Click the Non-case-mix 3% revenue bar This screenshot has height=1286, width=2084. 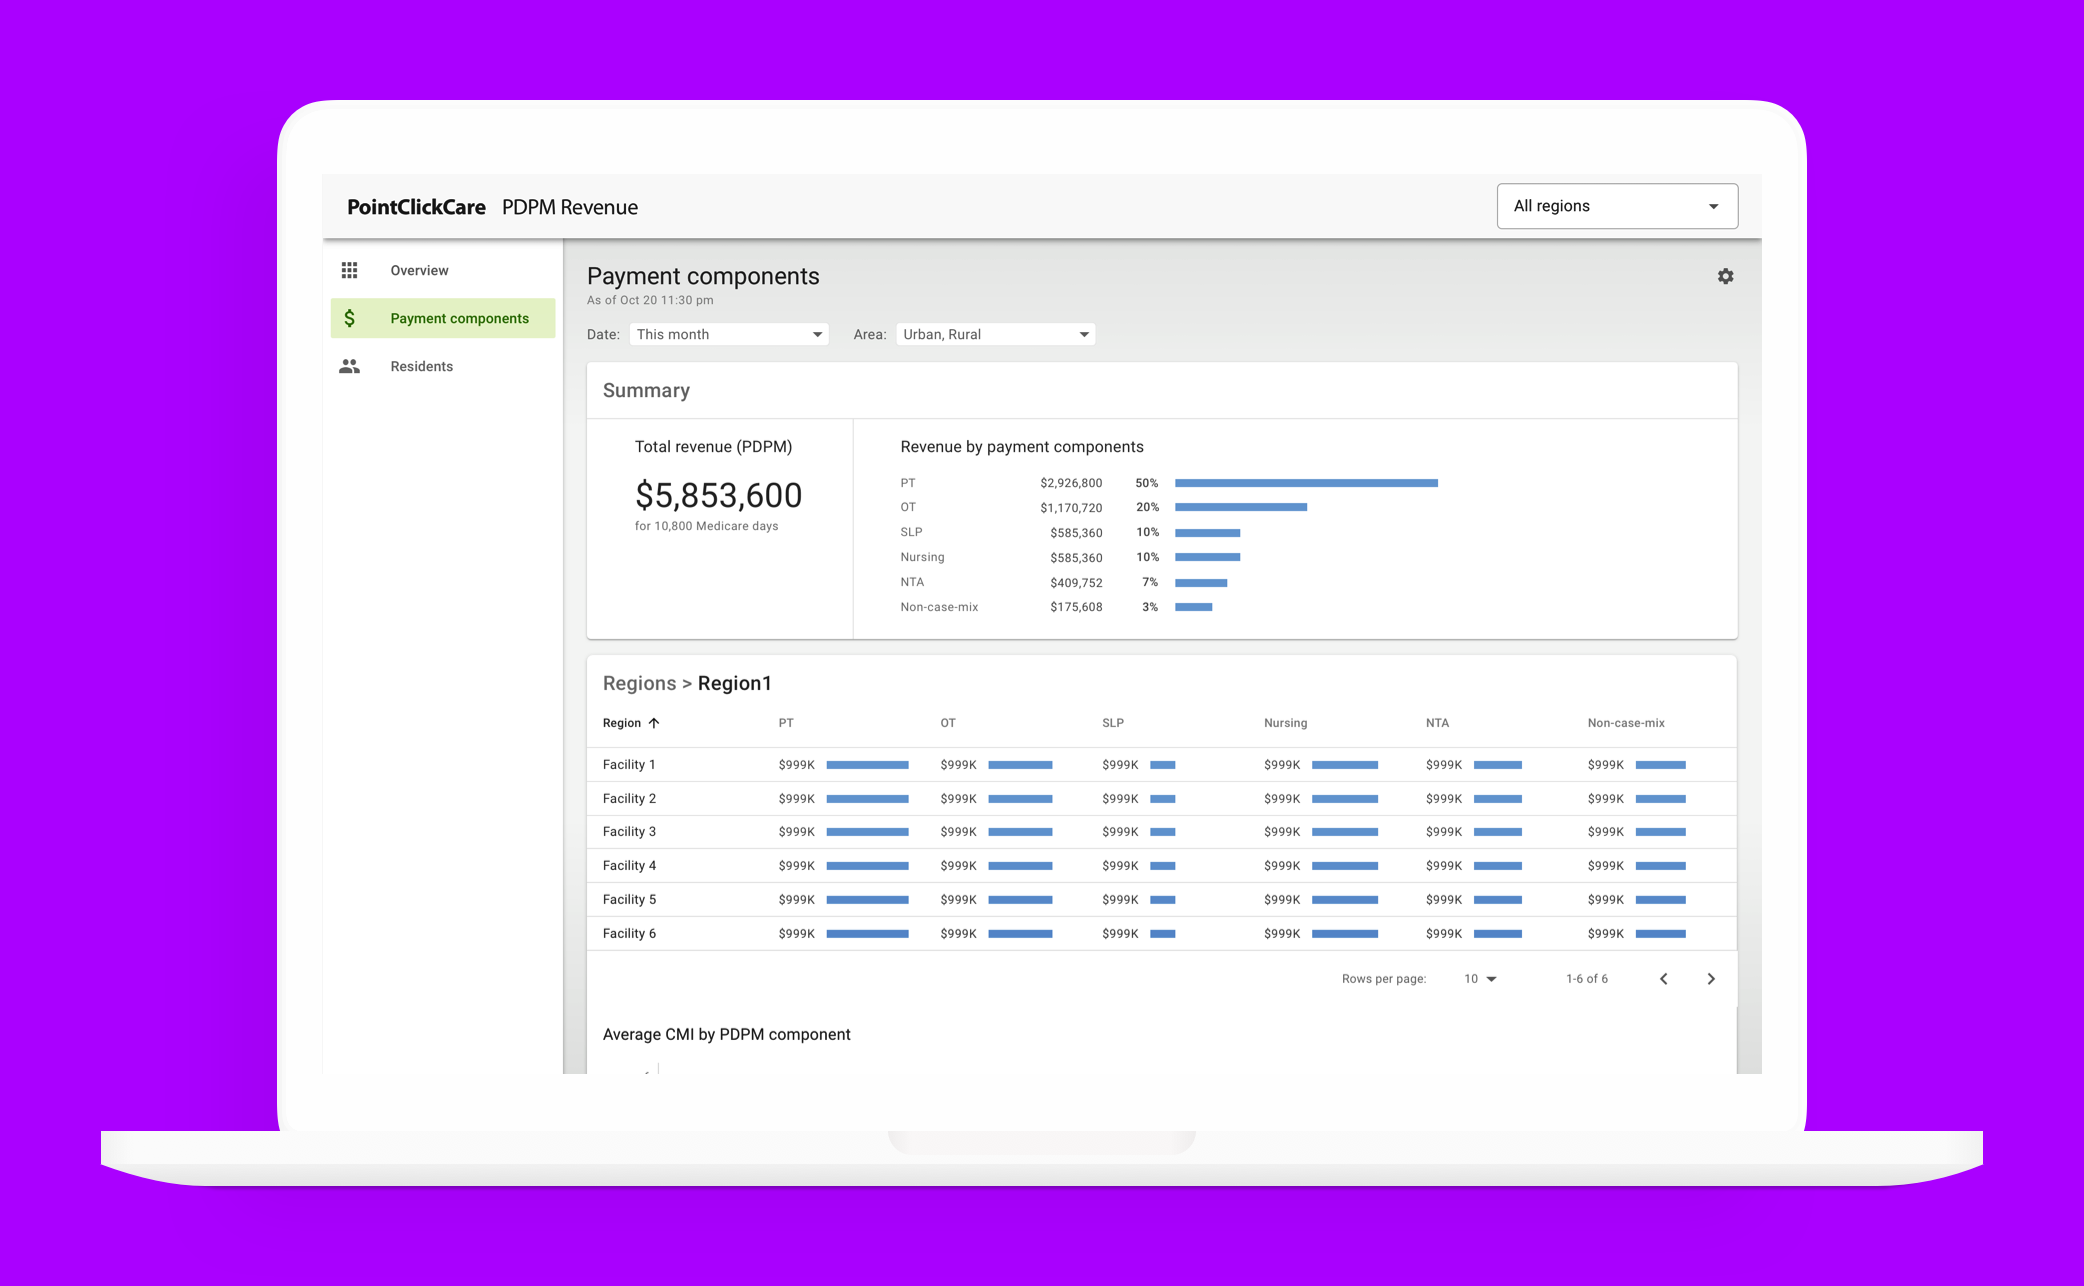[1193, 607]
